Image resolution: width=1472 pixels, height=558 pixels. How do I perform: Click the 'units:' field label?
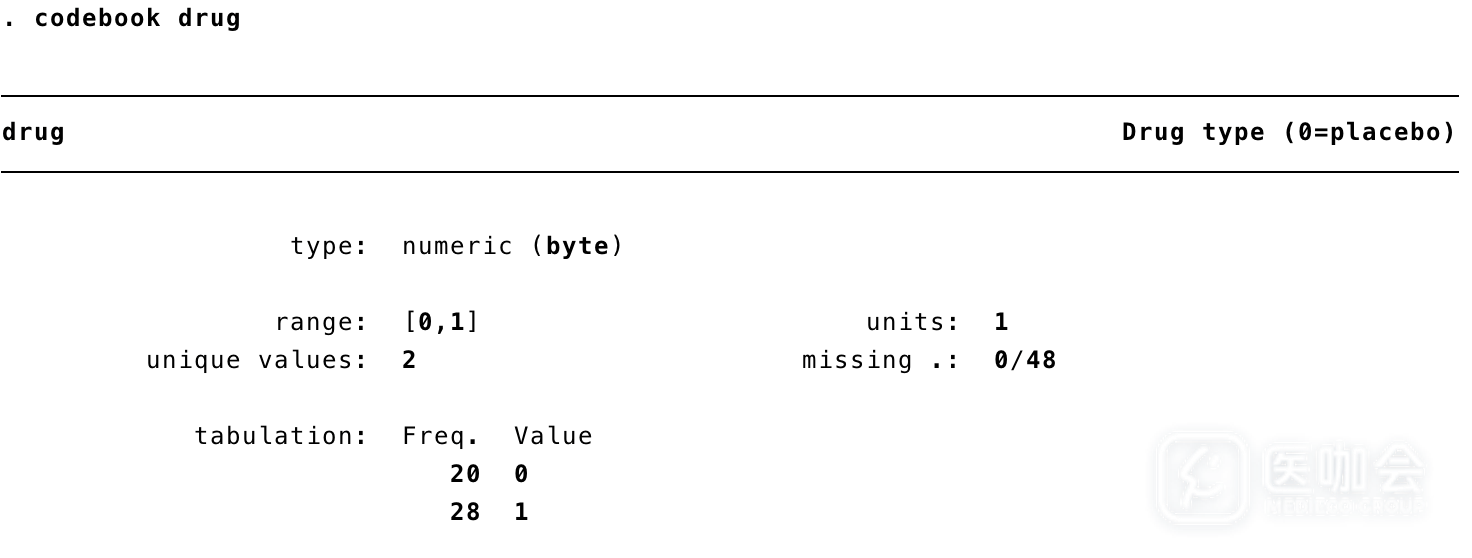pos(912,322)
